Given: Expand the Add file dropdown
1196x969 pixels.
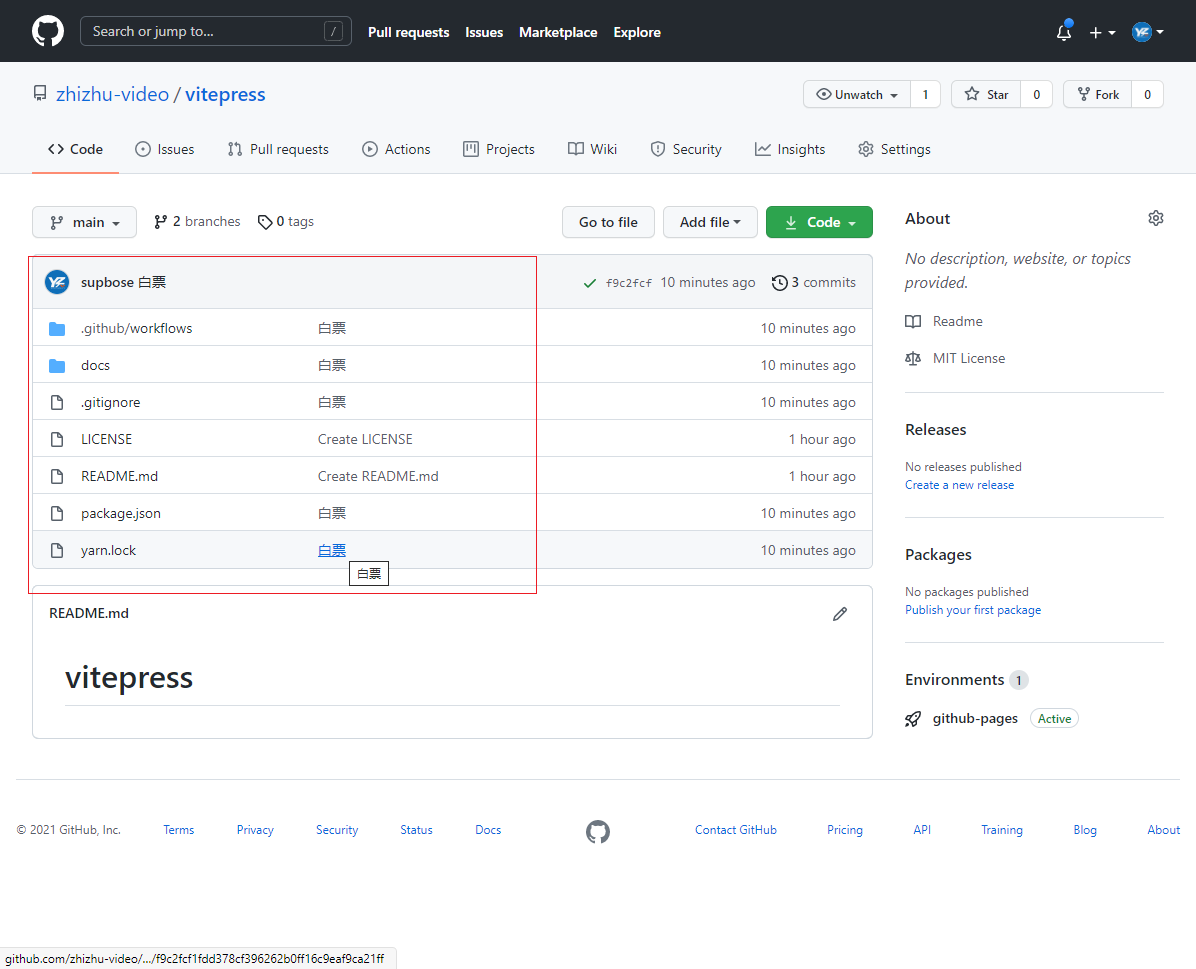Looking at the screenshot, I should click(710, 222).
